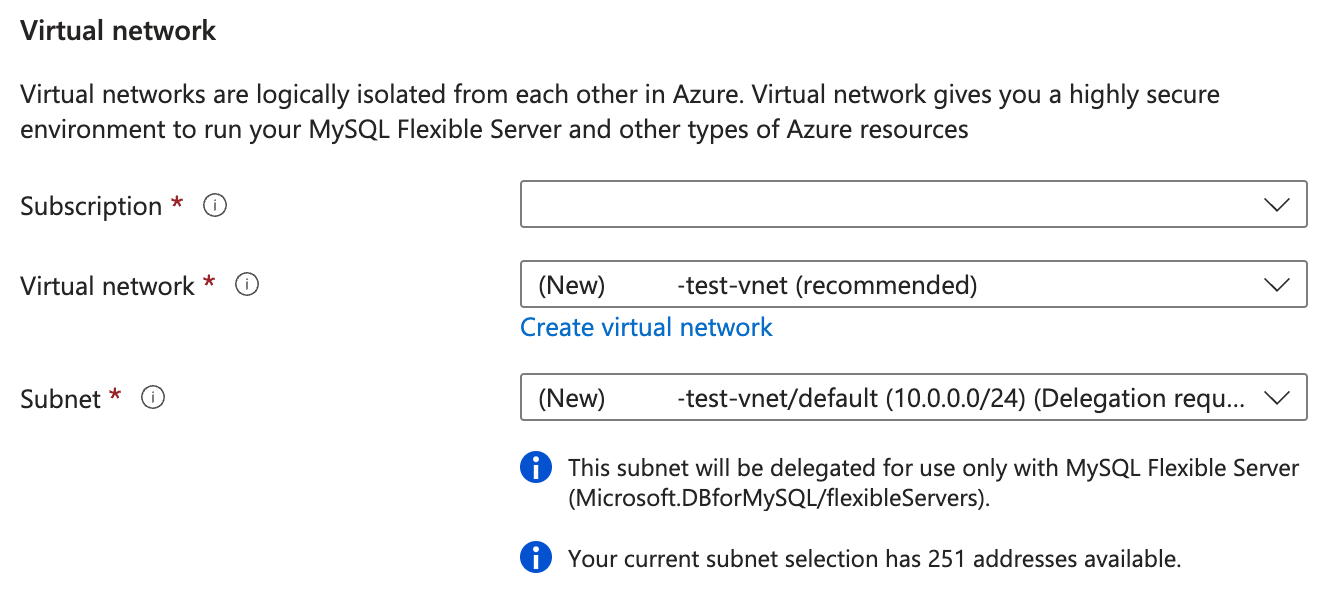The image size is (1324, 594).
Task: Click the bold Virtual network section heading
Action: coord(118,31)
